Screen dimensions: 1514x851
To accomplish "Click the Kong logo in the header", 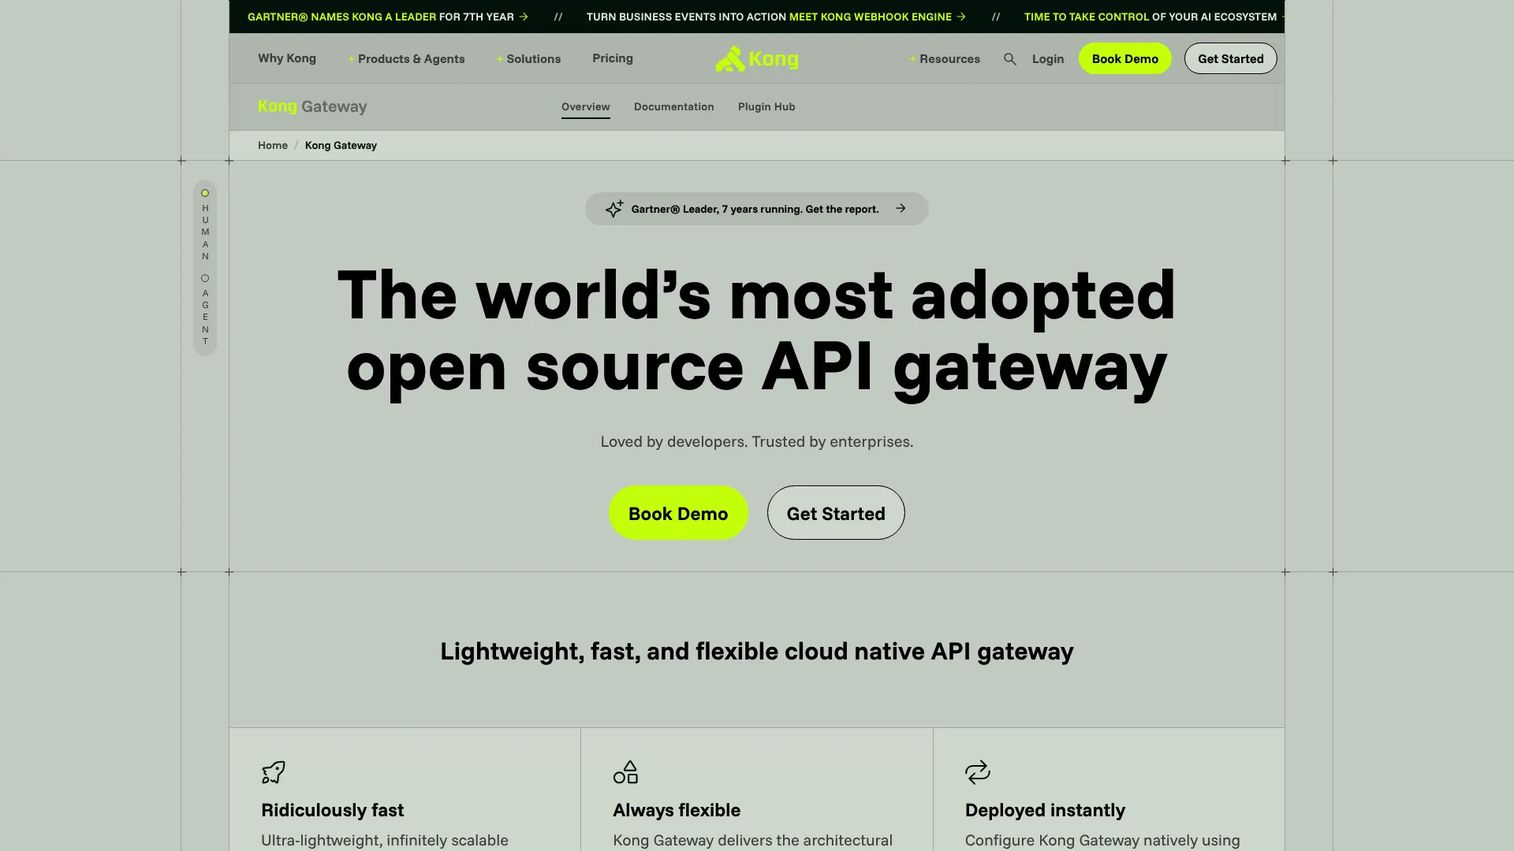I will click(x=757, y=59).
